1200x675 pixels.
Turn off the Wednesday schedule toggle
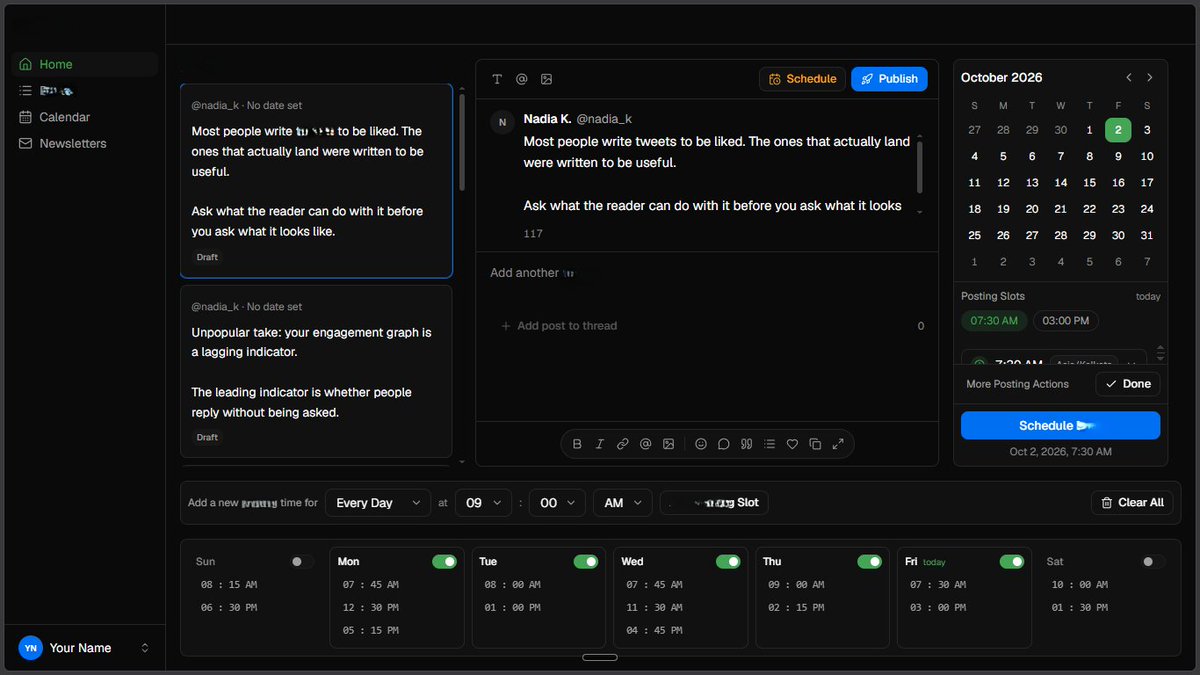coord(728,562)
